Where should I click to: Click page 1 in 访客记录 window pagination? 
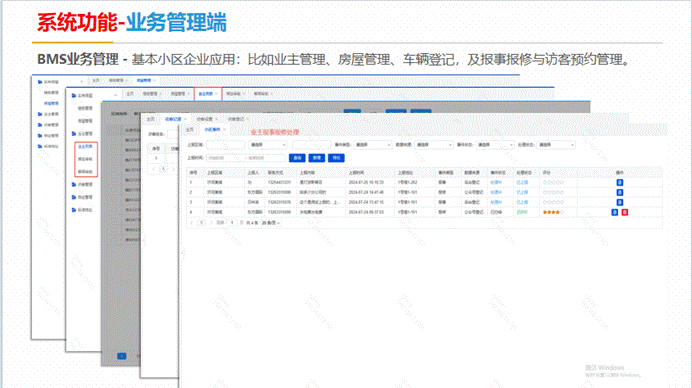point(163,169)
